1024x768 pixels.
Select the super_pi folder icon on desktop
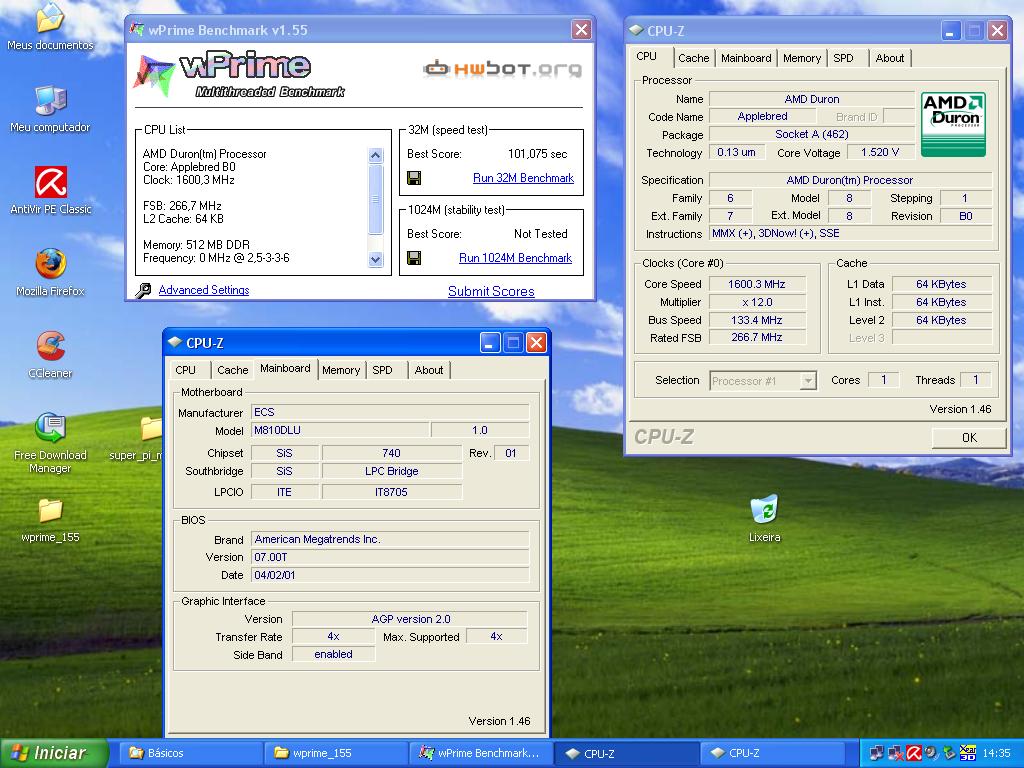pos(152,428)
